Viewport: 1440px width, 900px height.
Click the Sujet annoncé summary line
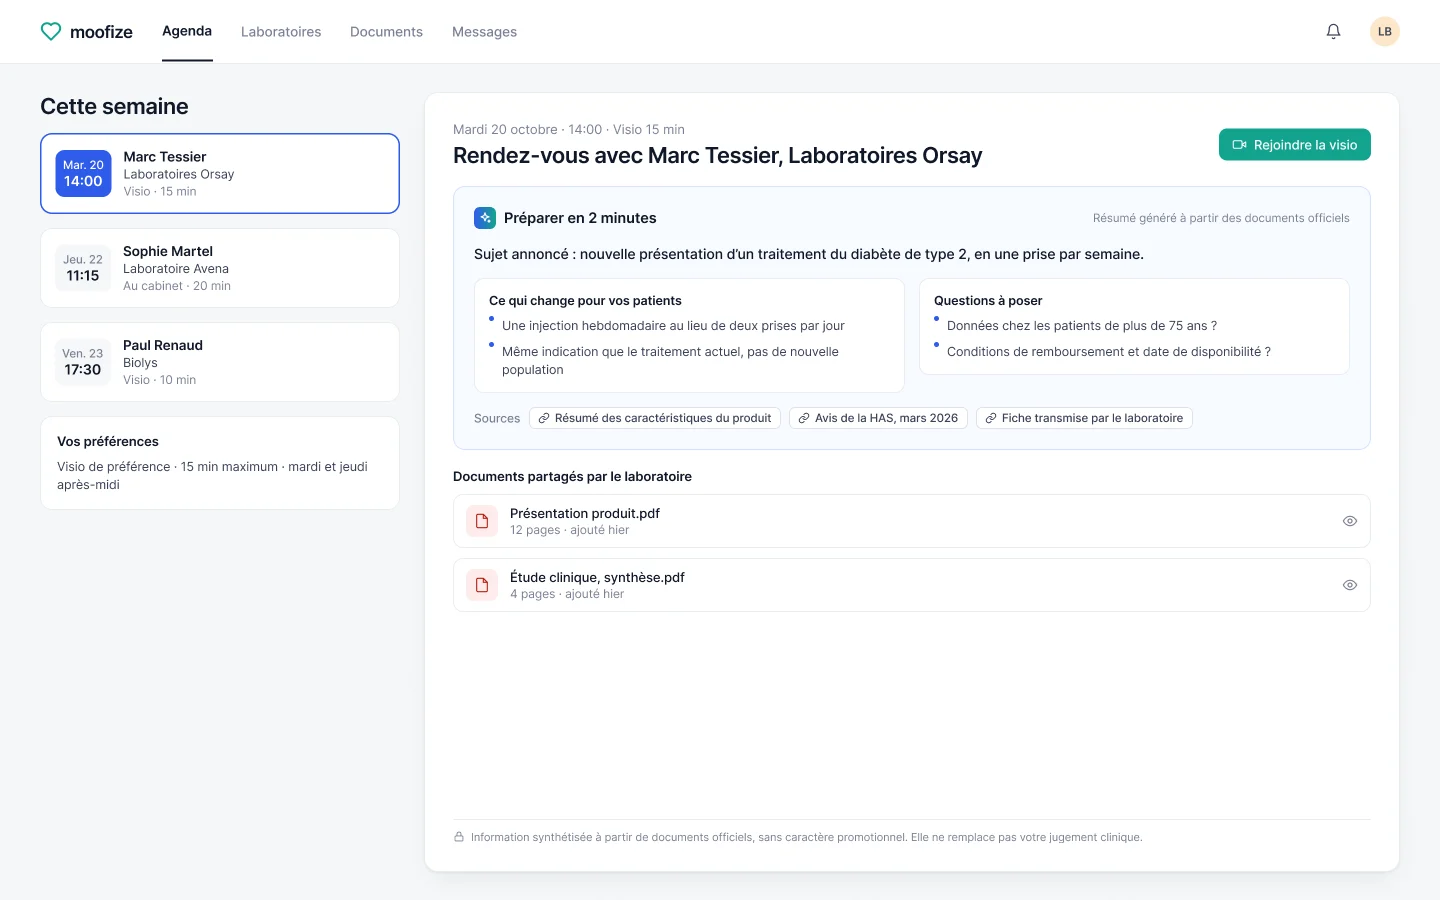[809, 254]
